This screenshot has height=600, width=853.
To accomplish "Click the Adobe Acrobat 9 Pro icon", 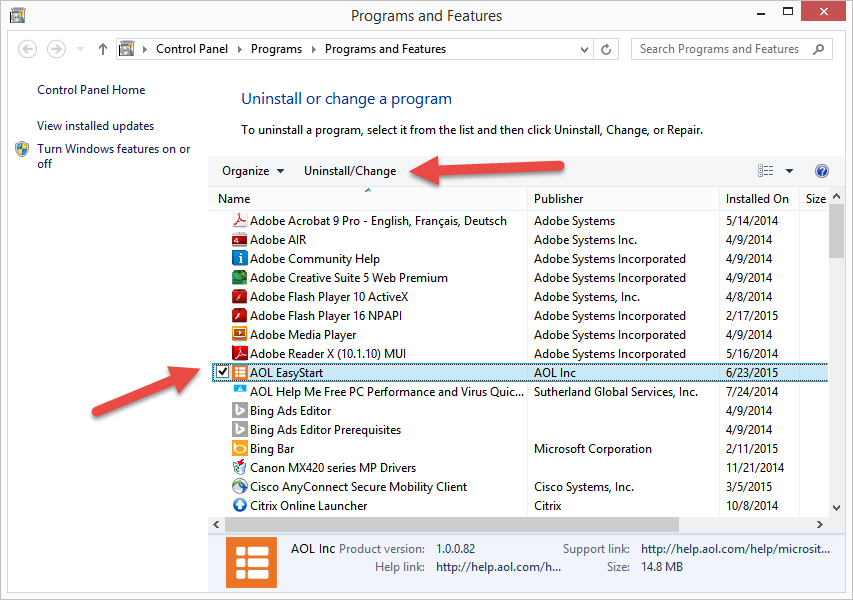I will point(239,220).
